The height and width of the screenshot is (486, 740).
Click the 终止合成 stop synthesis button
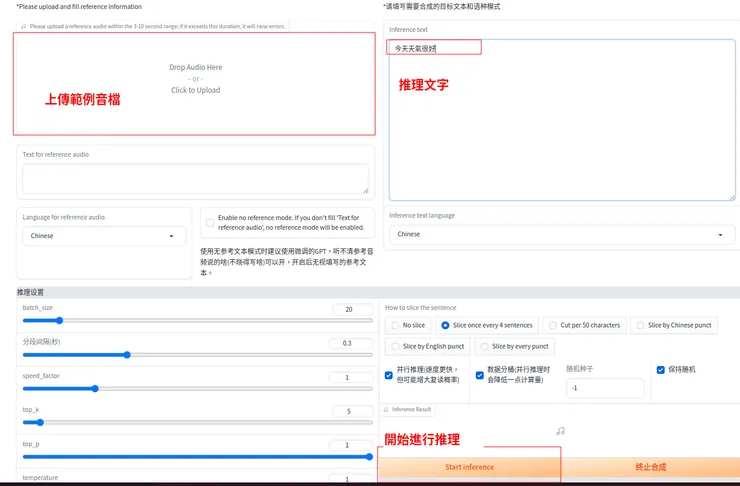point(651,467)
